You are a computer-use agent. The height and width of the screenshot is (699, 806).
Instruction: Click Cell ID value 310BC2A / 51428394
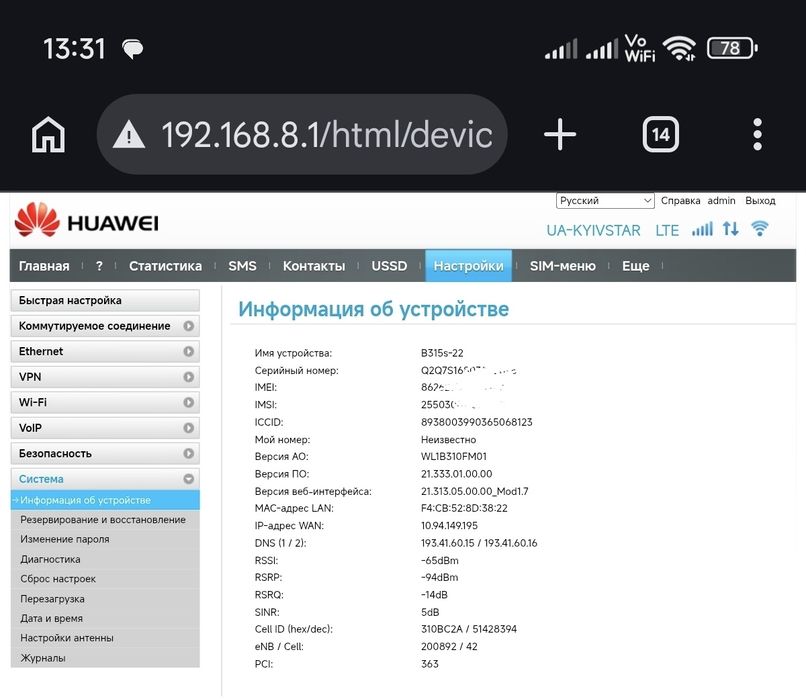click(x=469, y=629)
